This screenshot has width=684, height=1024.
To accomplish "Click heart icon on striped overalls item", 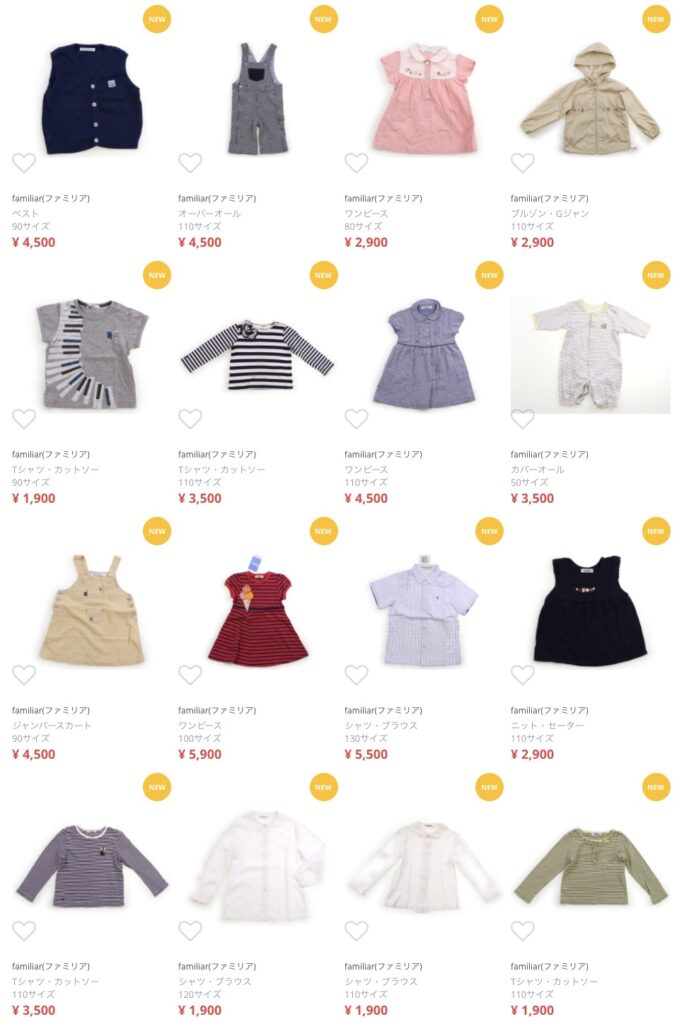I will tap(190, 162).
